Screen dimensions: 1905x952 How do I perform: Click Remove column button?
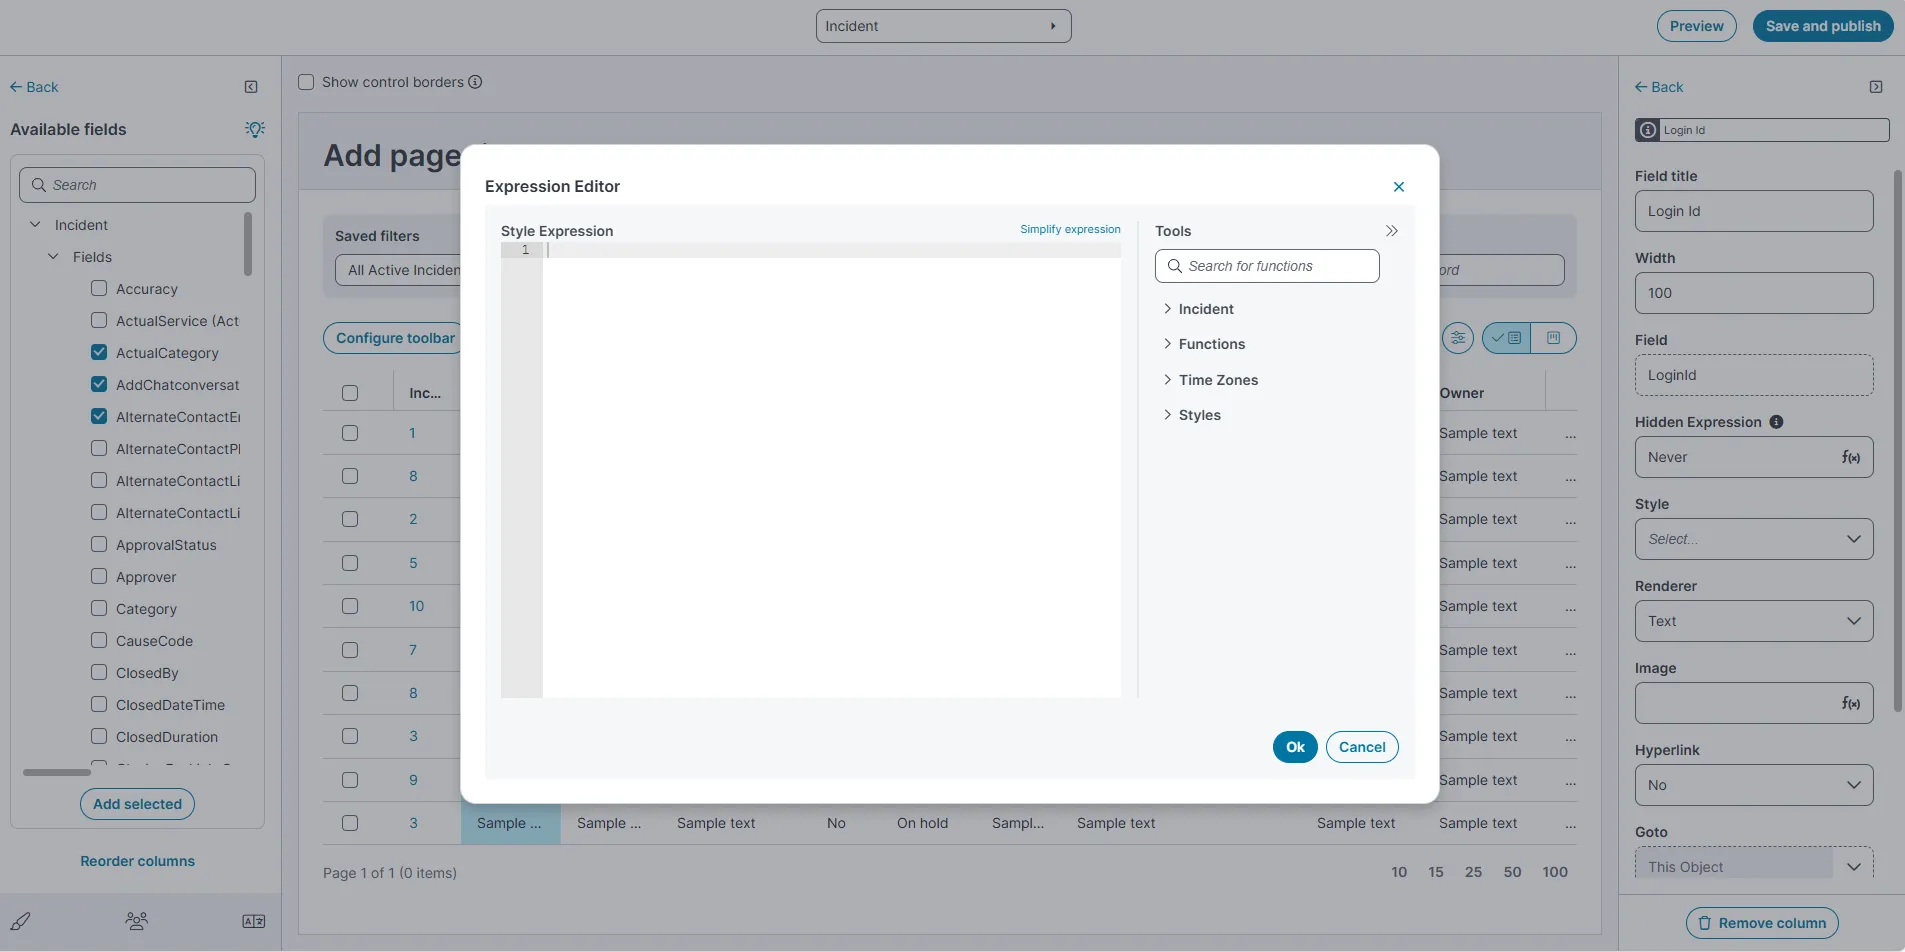[x=1762, y=923]
